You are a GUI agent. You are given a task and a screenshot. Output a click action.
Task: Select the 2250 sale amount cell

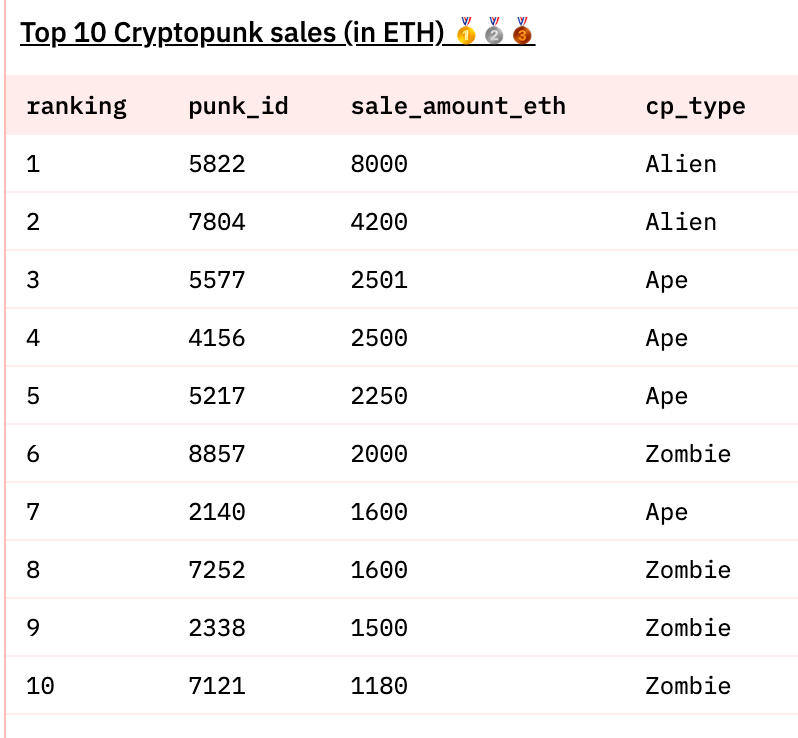pos(379,396)
